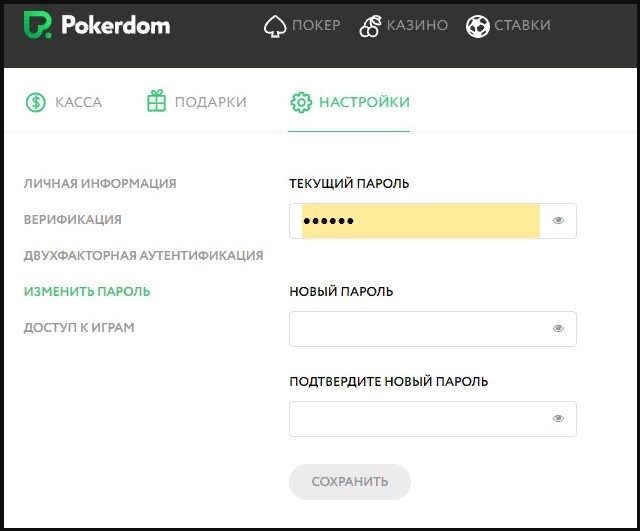Open the КАССА tab
This screenshot has width=640, height=531.
coord(78,102)
